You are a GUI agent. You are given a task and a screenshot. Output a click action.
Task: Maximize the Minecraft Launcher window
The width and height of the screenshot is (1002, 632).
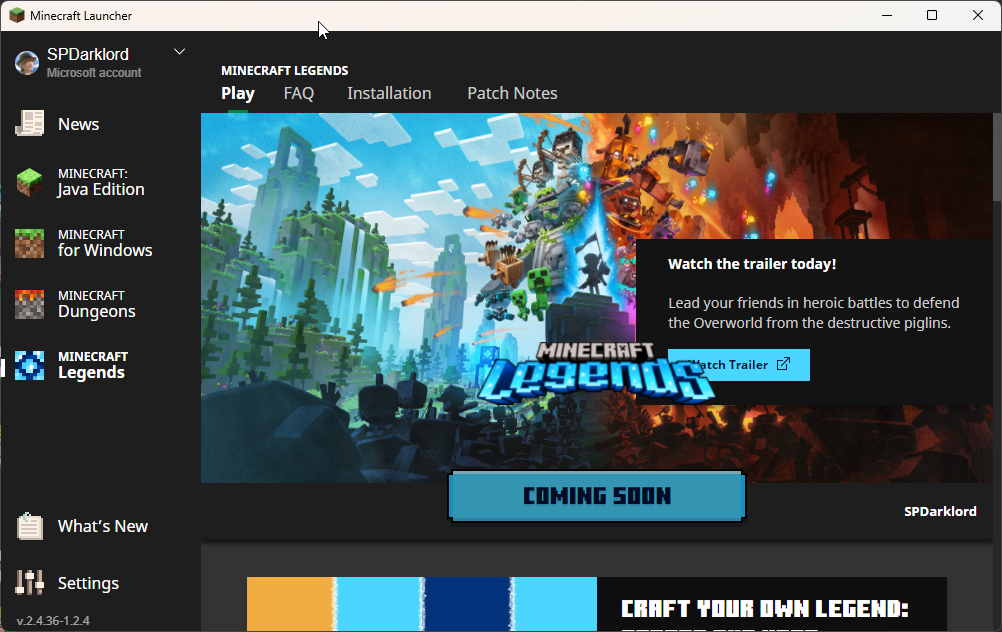[x=932, y=15]
